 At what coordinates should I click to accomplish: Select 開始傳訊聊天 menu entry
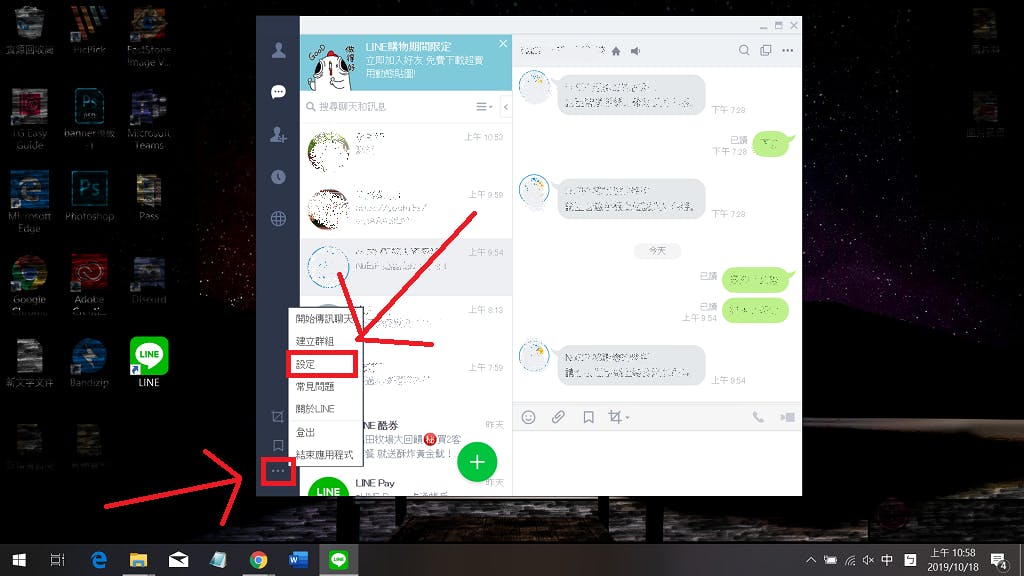click(x=325, y=319)
